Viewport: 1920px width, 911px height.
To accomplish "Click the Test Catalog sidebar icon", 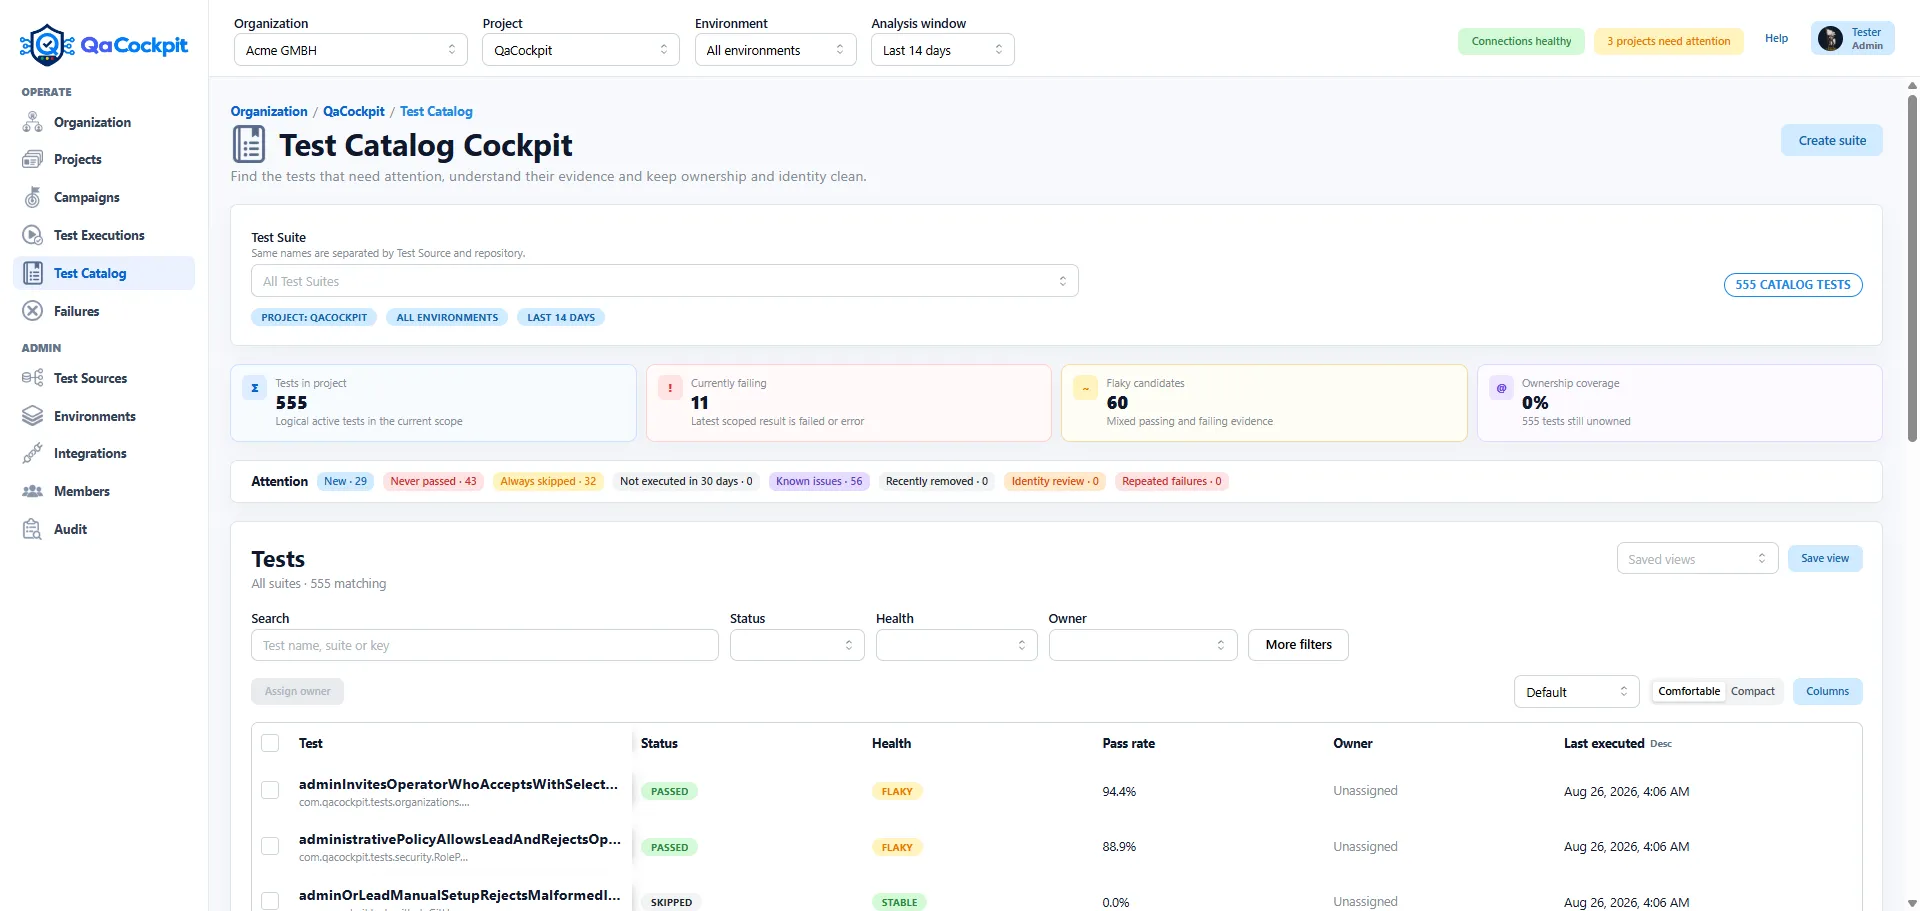I will pyautogui.click(x=33, y=273).
